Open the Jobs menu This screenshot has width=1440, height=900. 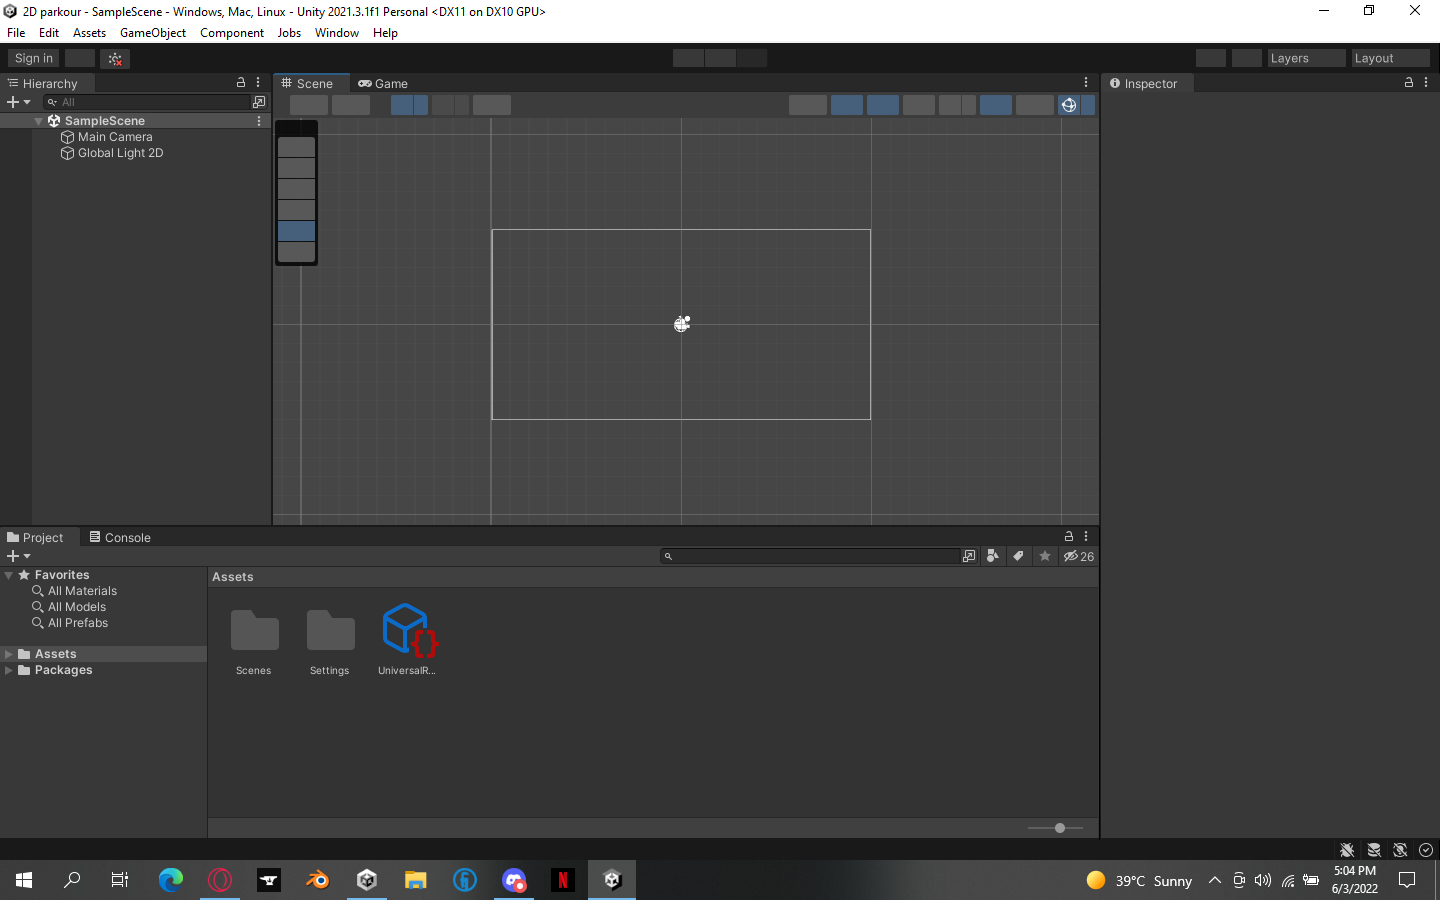tap(289, 33)
